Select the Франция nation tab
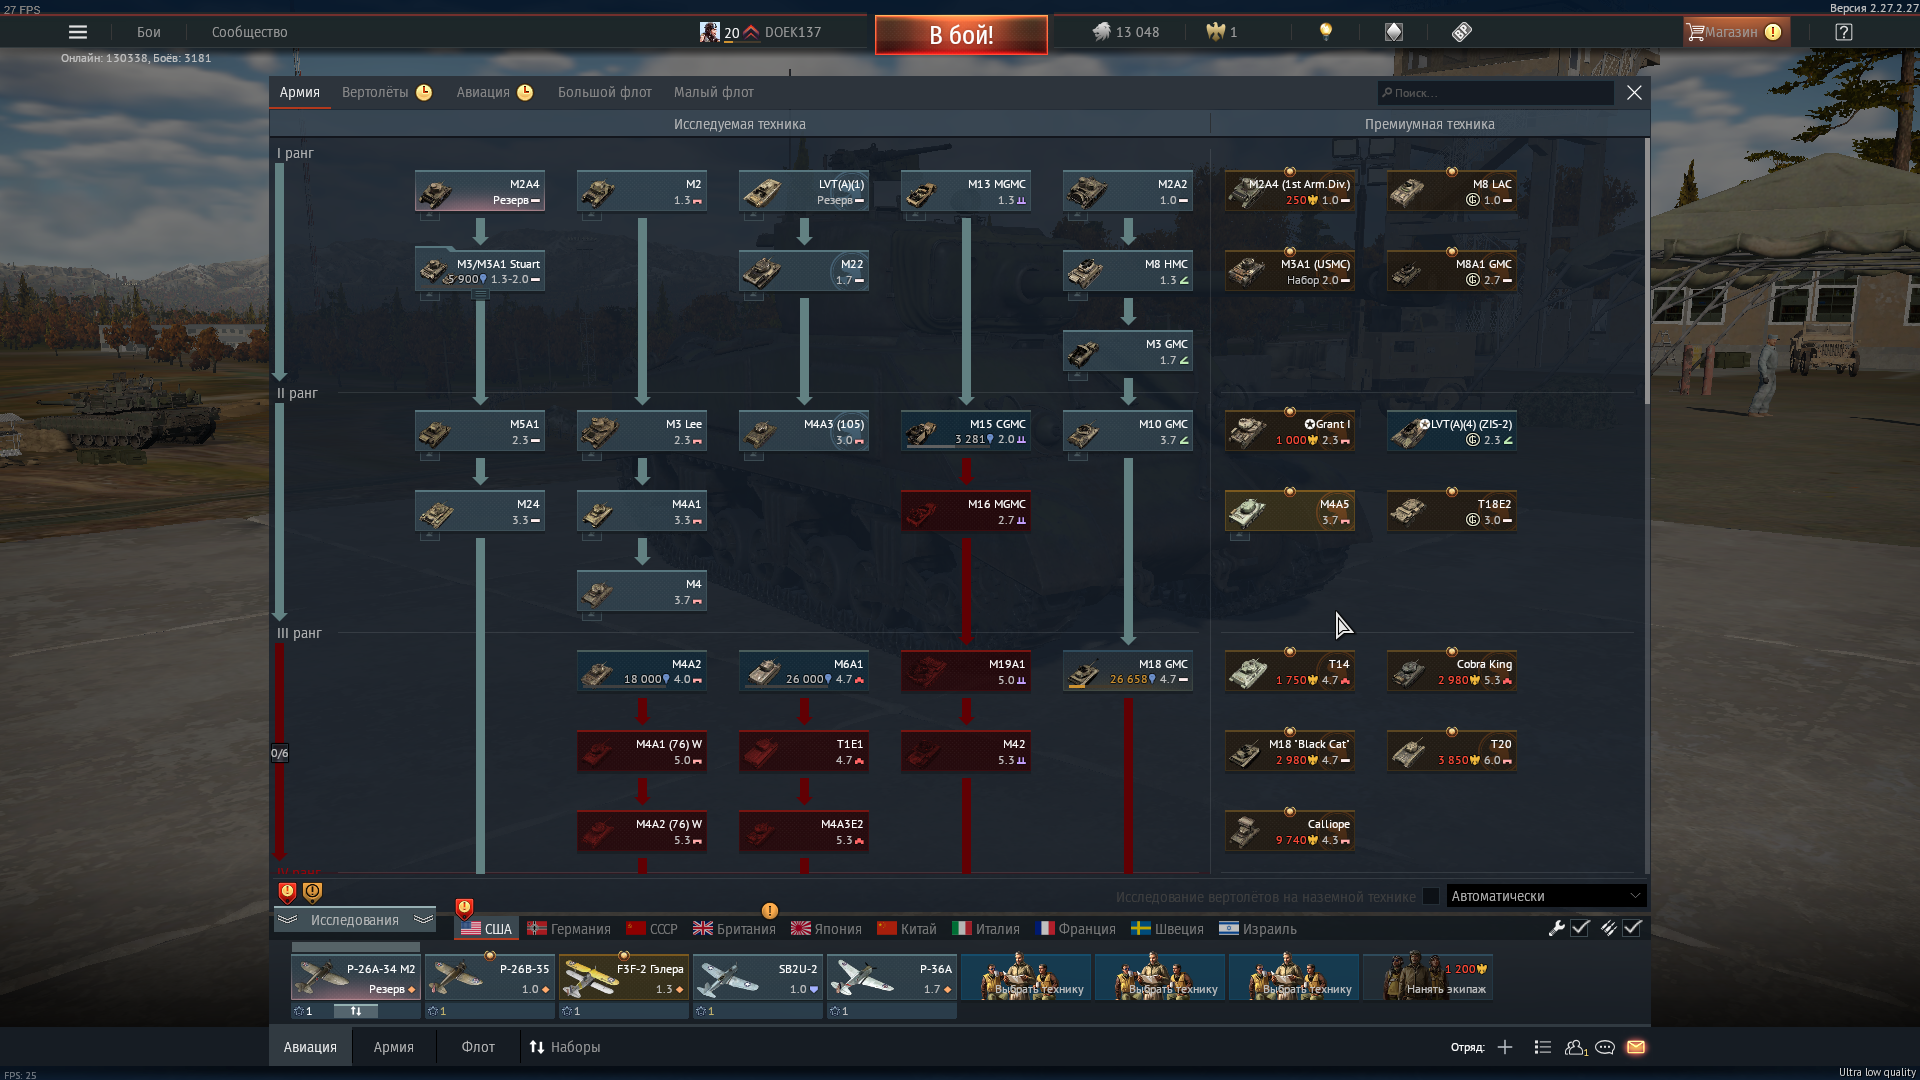Screen dimensions: 1920x1080 (x=1077, y=929)
